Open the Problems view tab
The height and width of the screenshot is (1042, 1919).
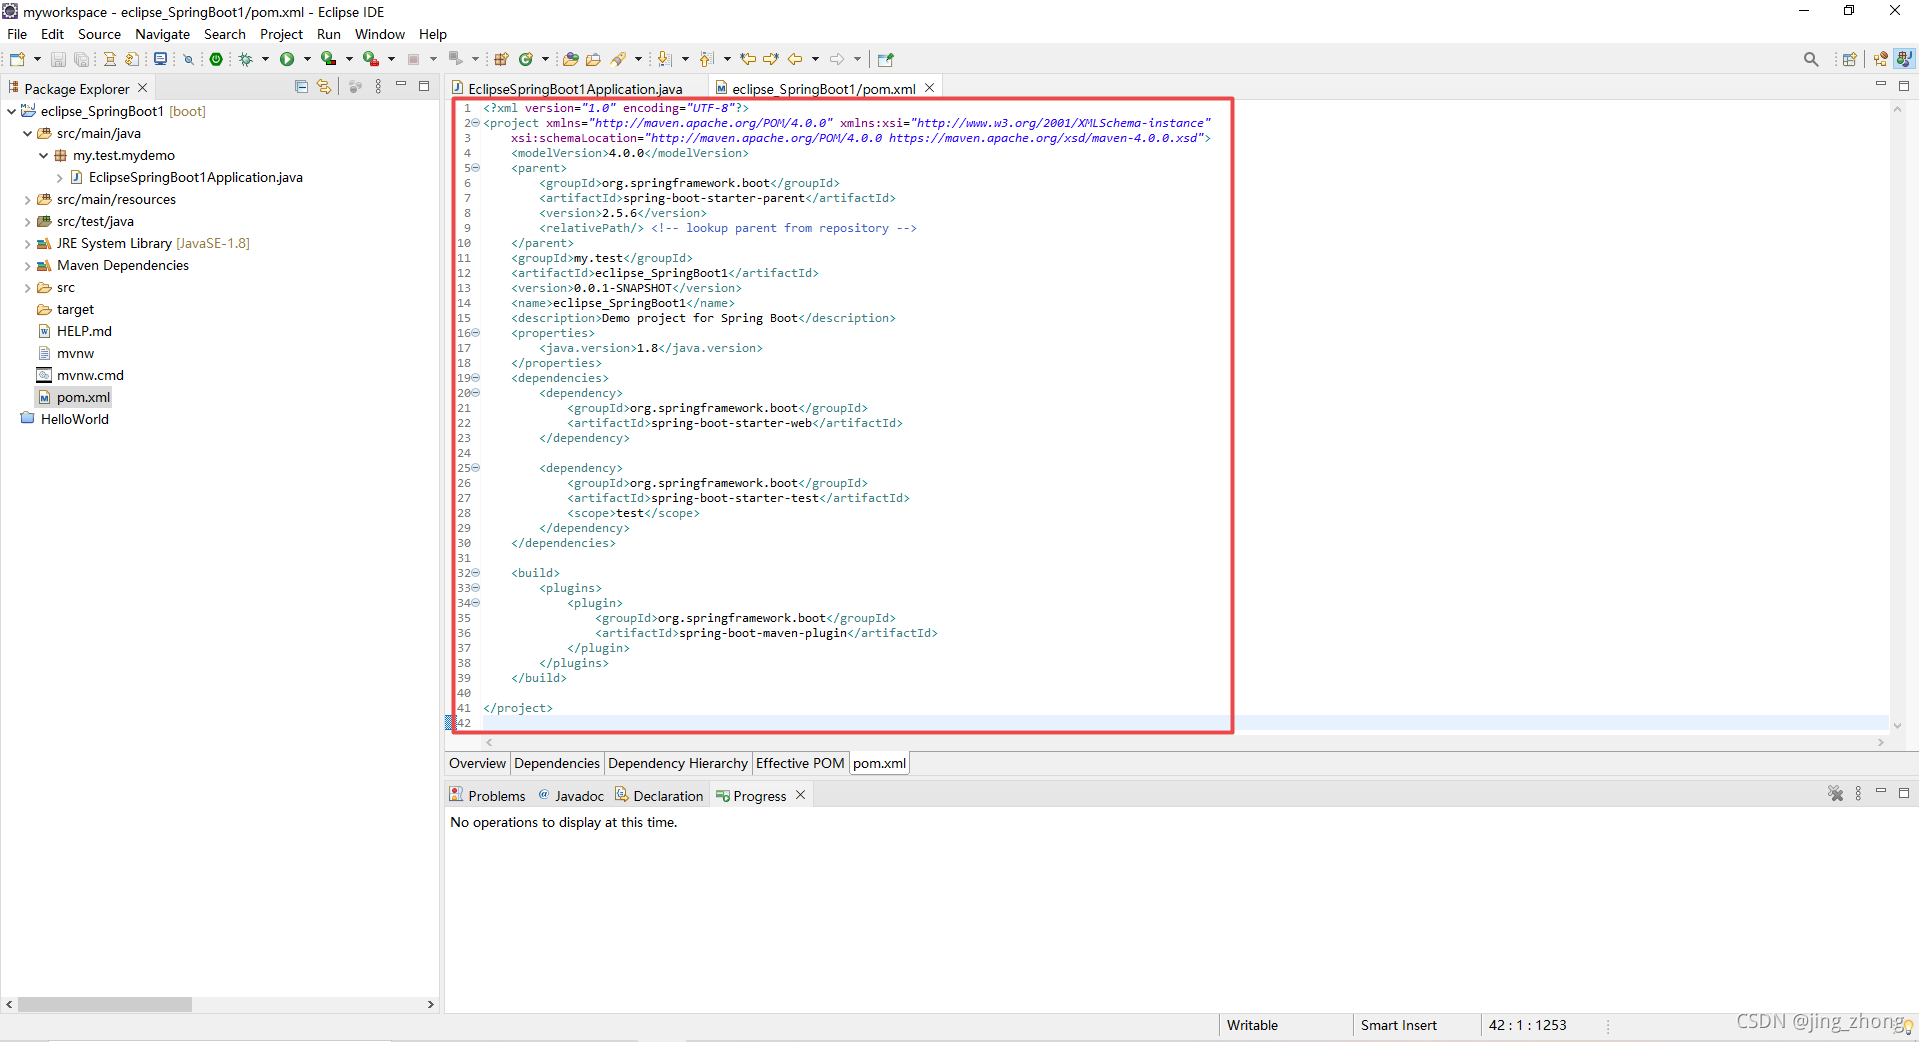pyautogui.click(x=488, y=796)
